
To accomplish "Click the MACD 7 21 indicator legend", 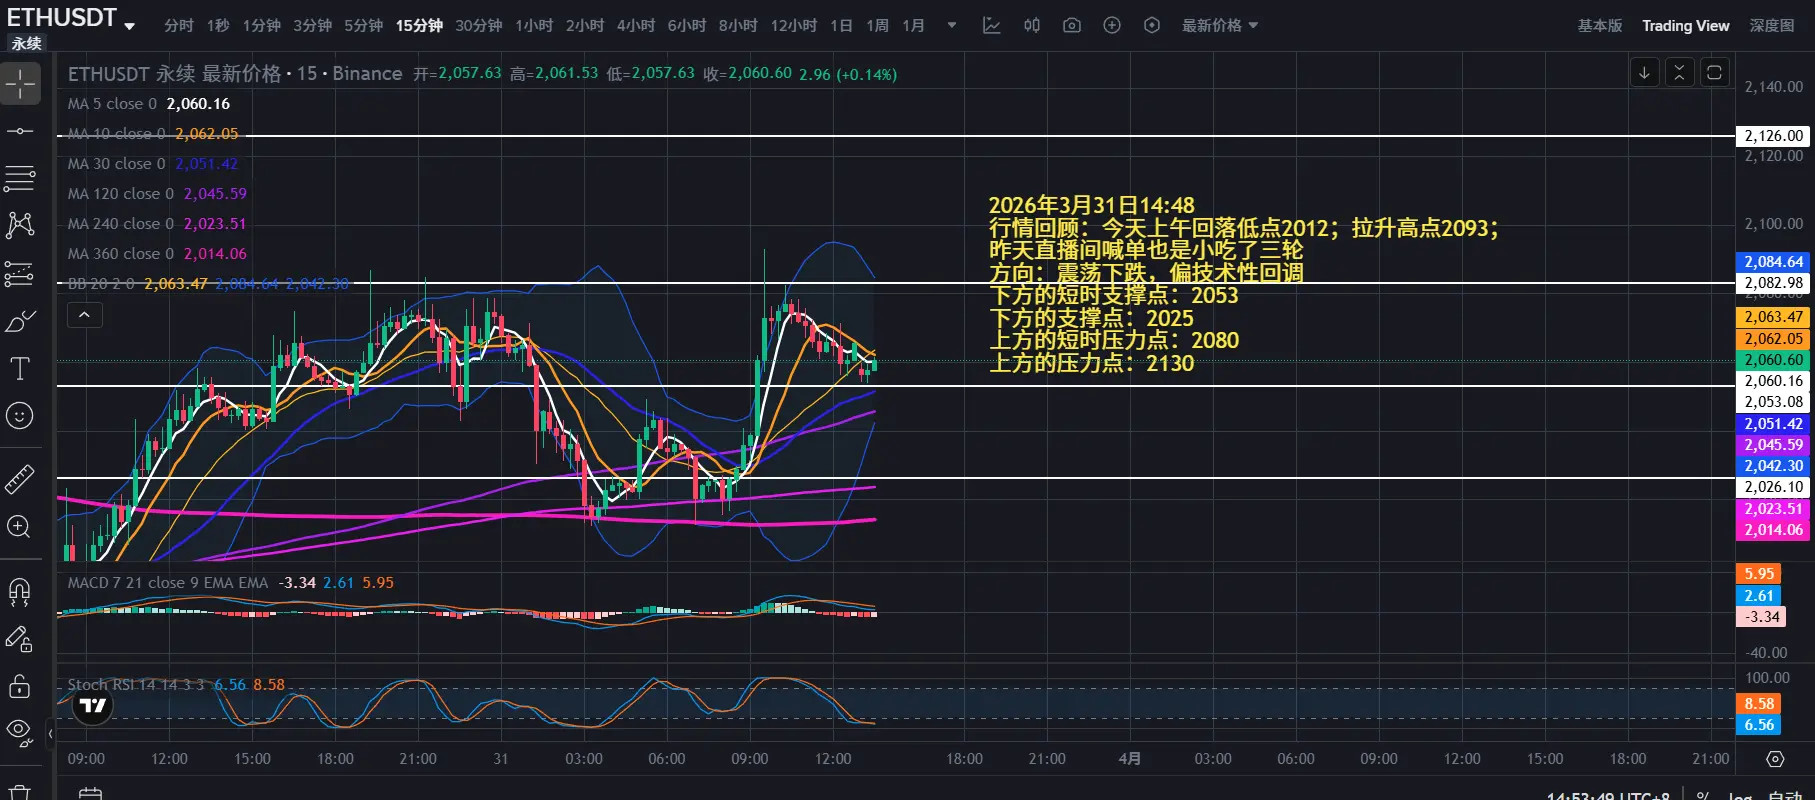I will 231,583.
